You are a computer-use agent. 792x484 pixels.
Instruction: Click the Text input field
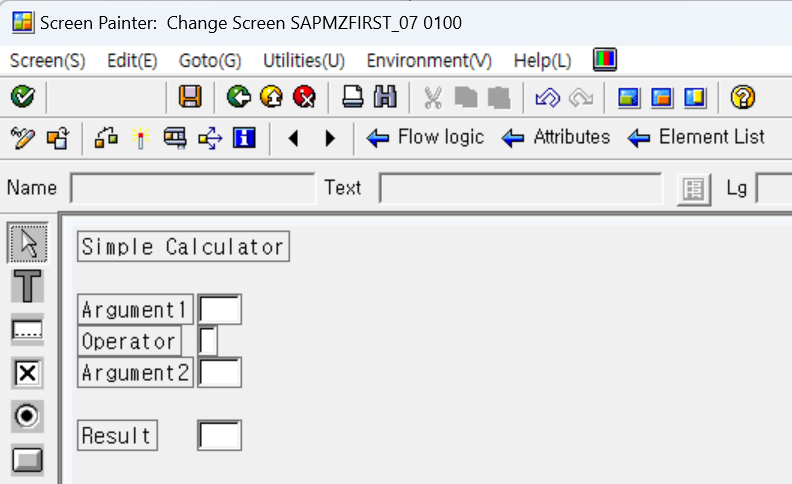pos(520,188)
